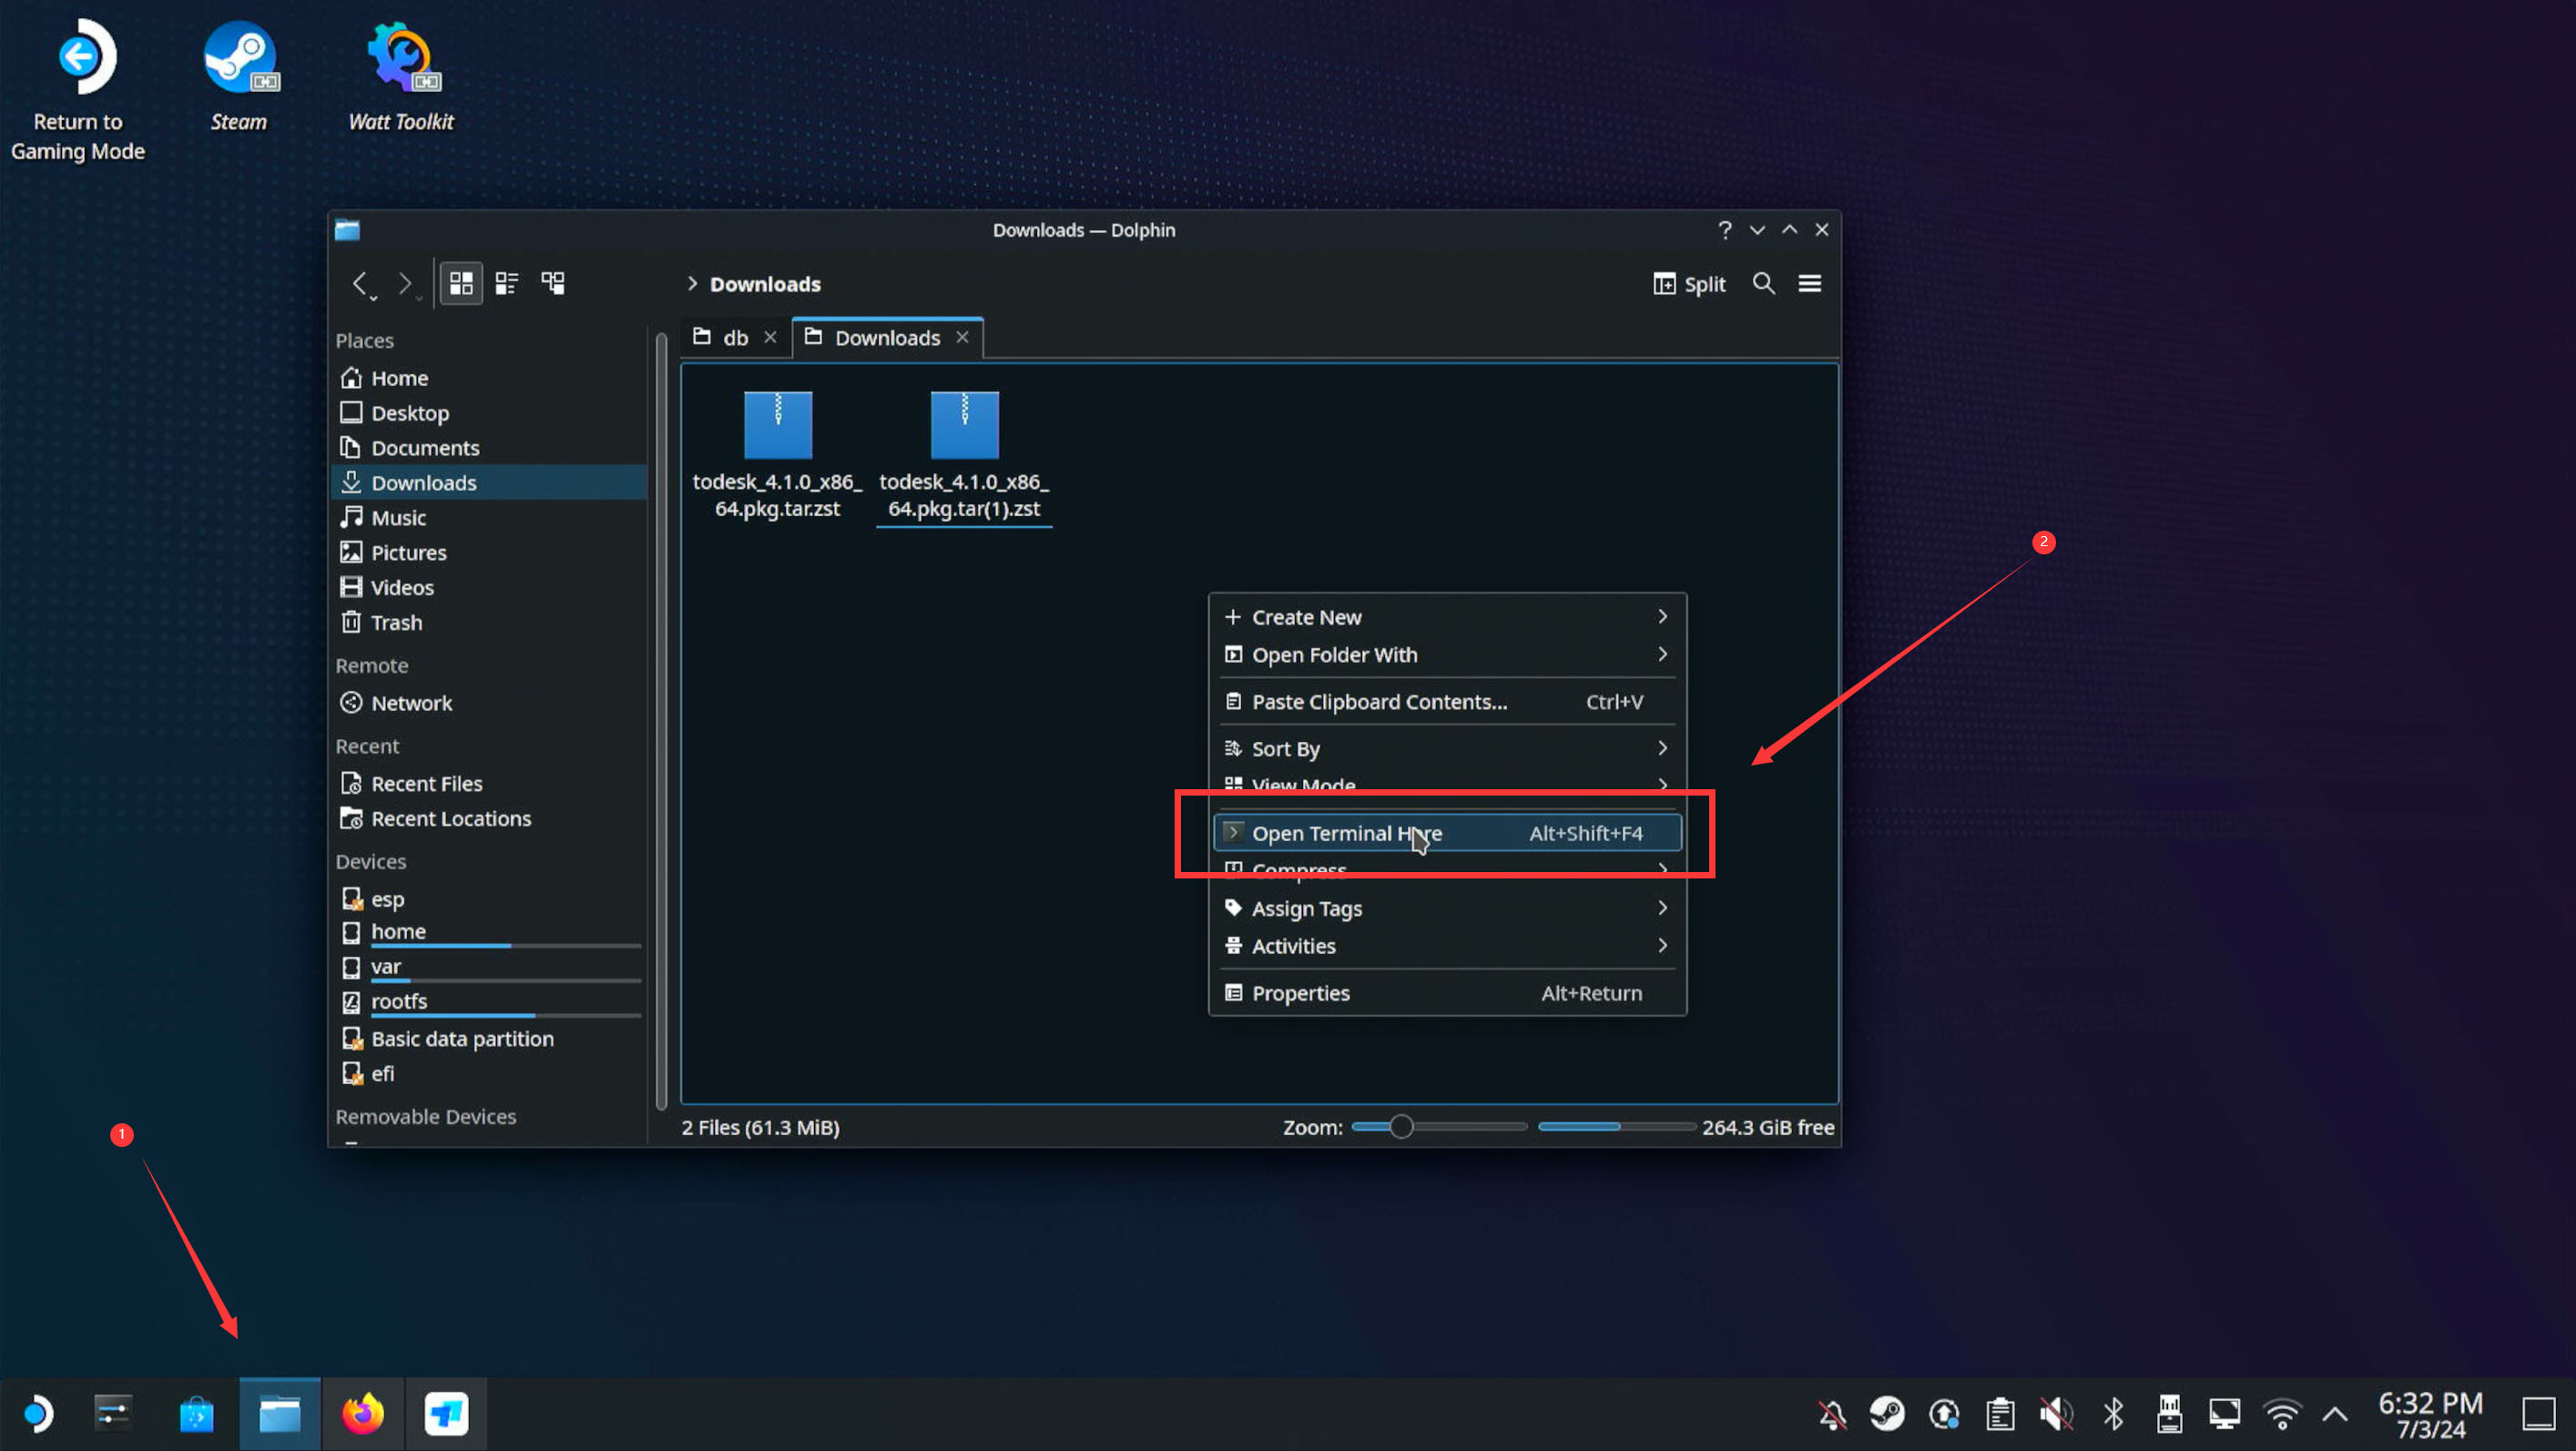Switch to the db tab
The image size is (2576, 1451).
[734, 338]
